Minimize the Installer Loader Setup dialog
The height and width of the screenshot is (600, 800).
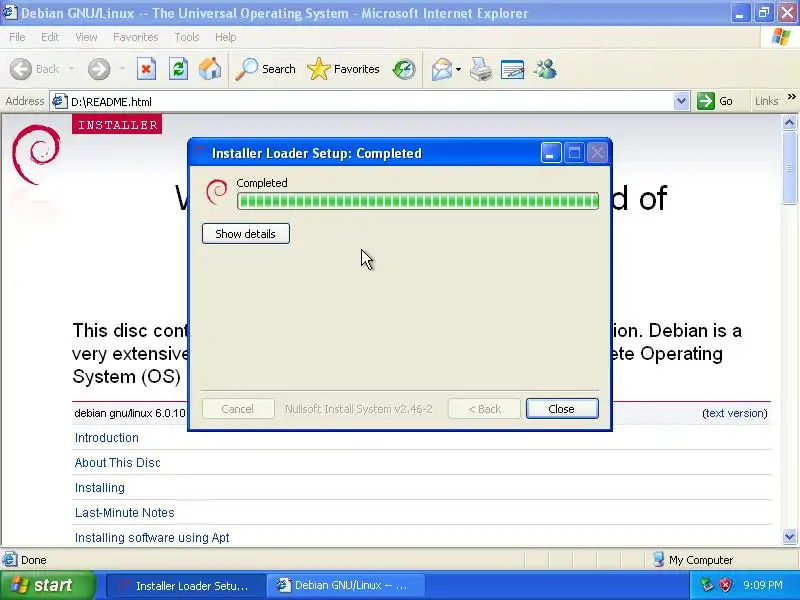pos(551,153)
